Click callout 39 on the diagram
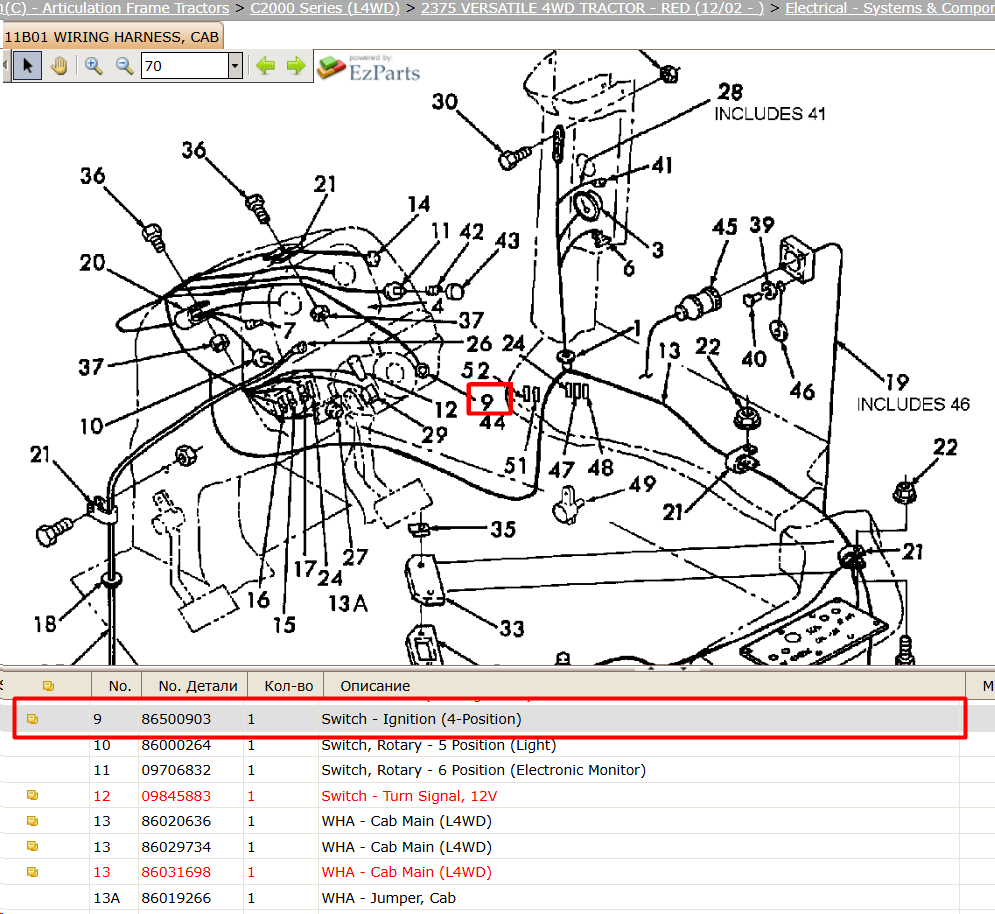Screen dimensions: 995x914 [x=762, y=225]
